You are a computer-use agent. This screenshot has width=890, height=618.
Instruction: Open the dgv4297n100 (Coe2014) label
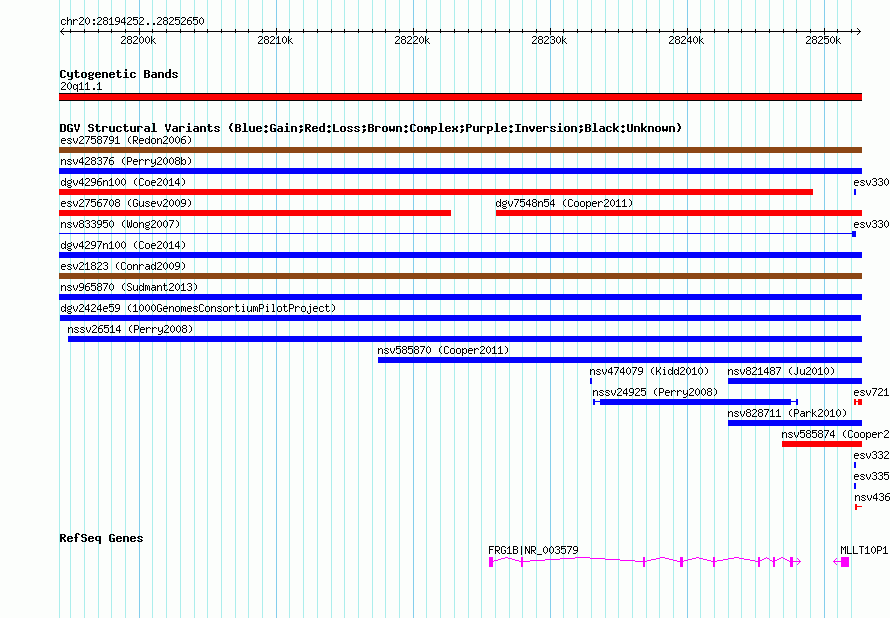pyautogui.click(x=123, y=245)
